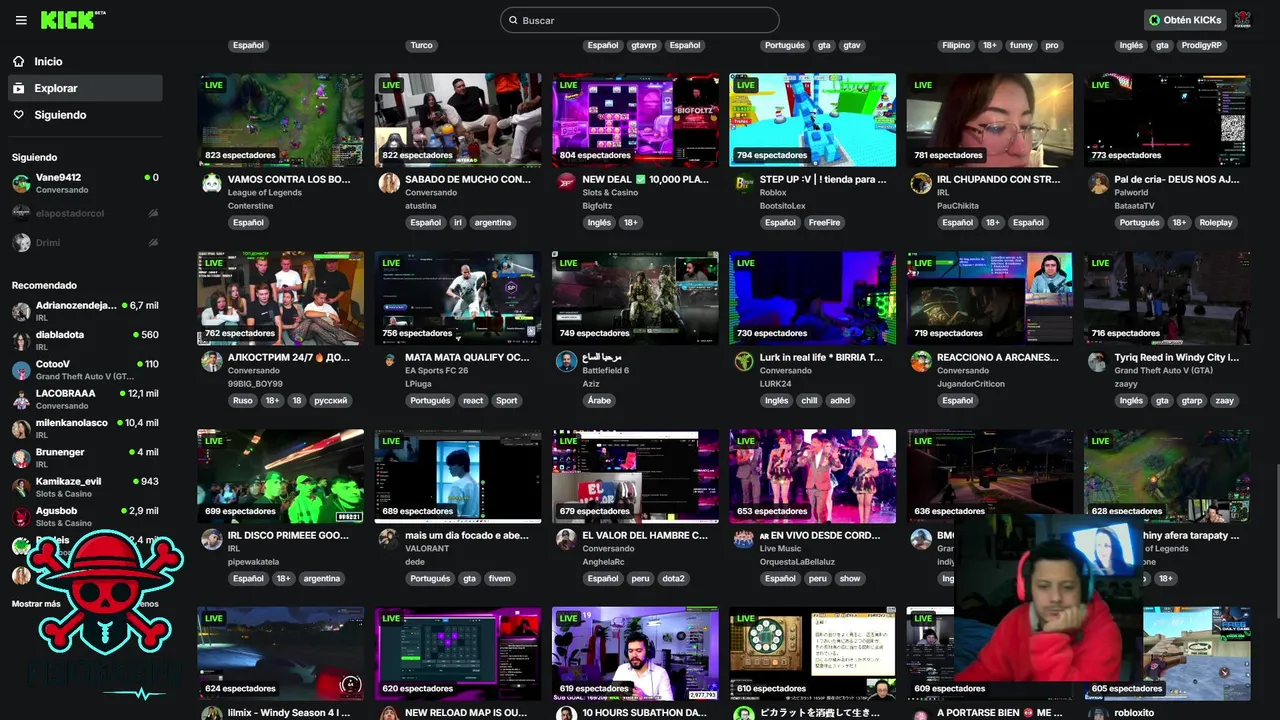Click BataataTV channel avatar

(1098, 183)
